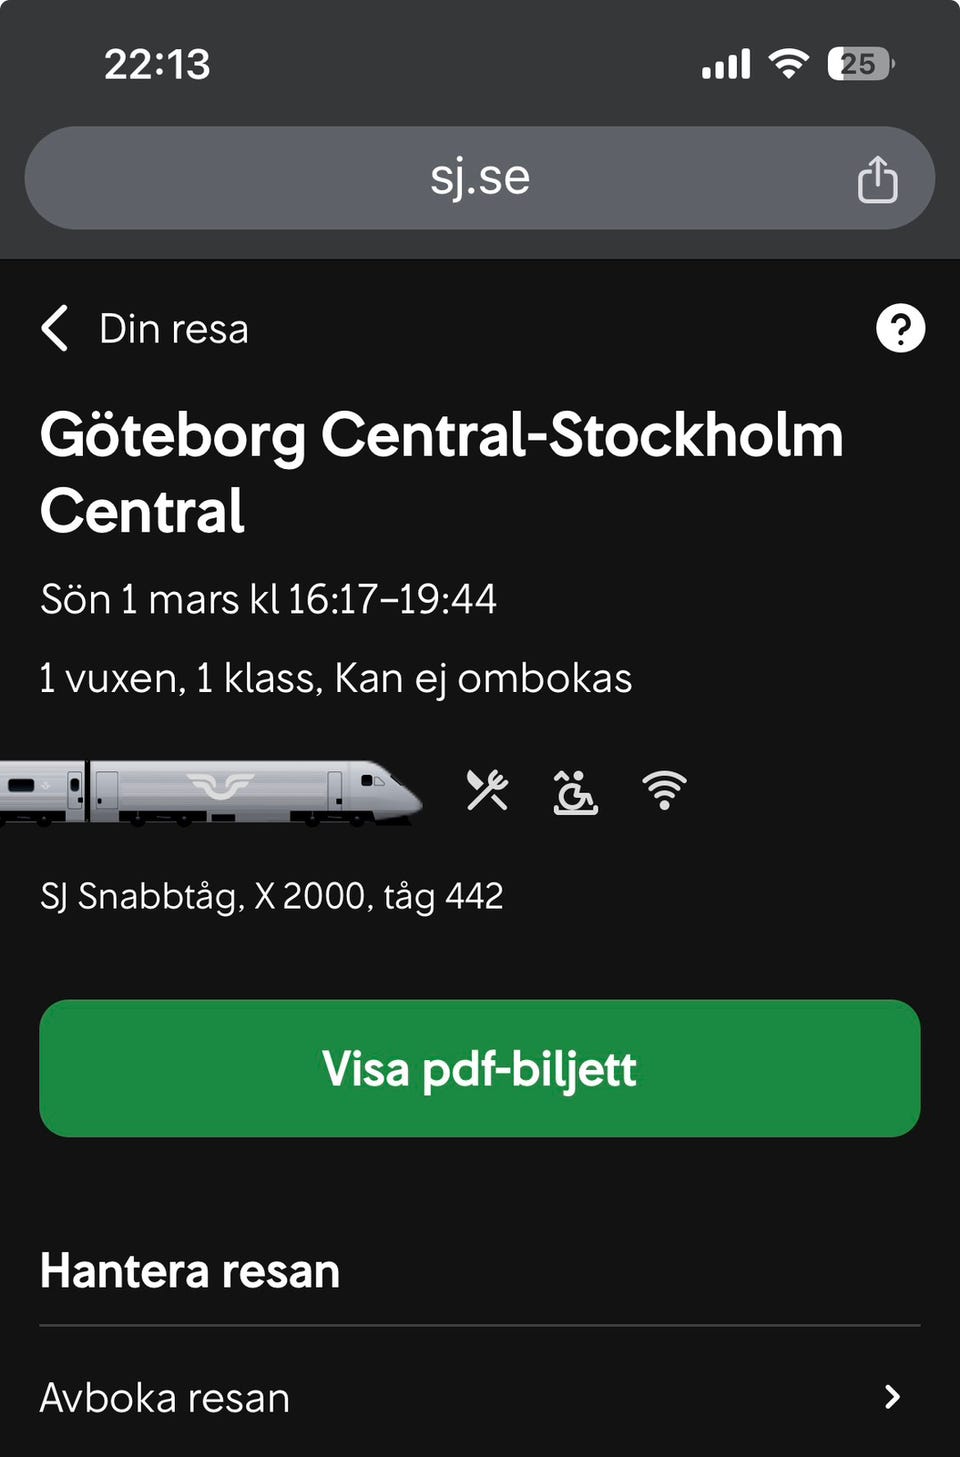Tap the Göteborg Central-Stockholm Central heading
The height and width of the screenshot is (1457, 960).
(440, 473)
